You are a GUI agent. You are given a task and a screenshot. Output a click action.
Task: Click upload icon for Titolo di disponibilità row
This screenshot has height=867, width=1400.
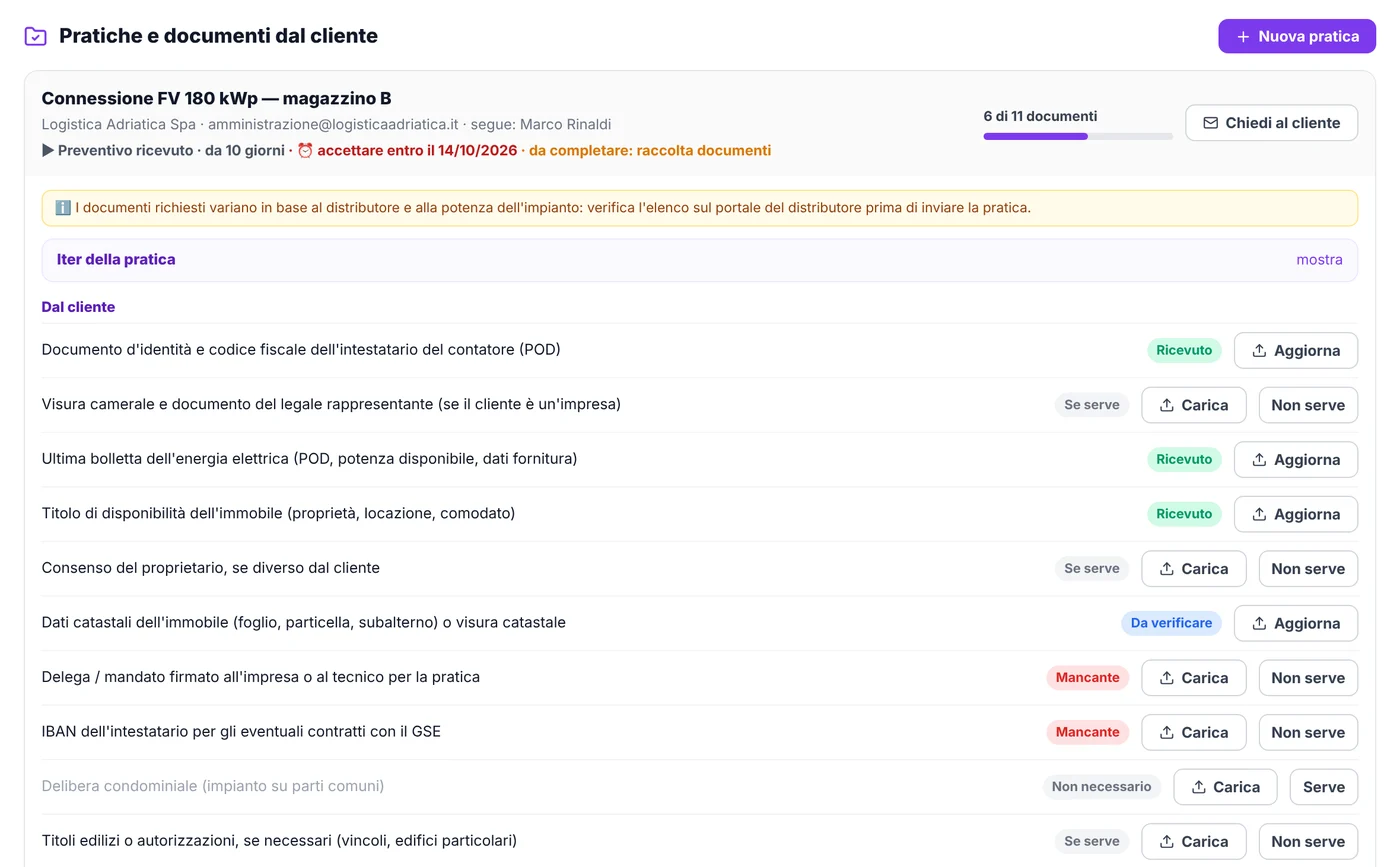[x=1259, y=514]
